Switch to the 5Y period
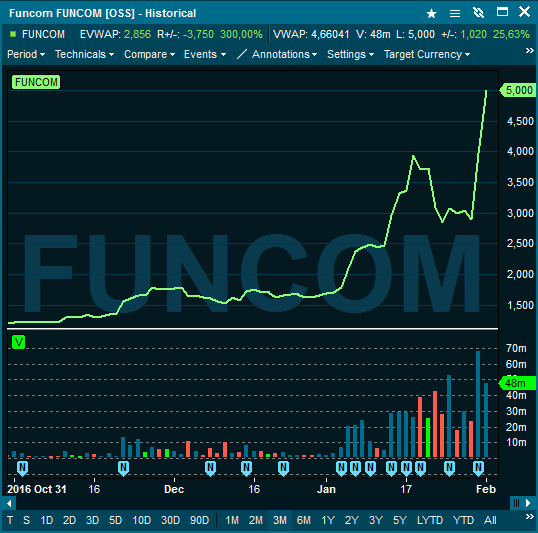 point(400,520)
